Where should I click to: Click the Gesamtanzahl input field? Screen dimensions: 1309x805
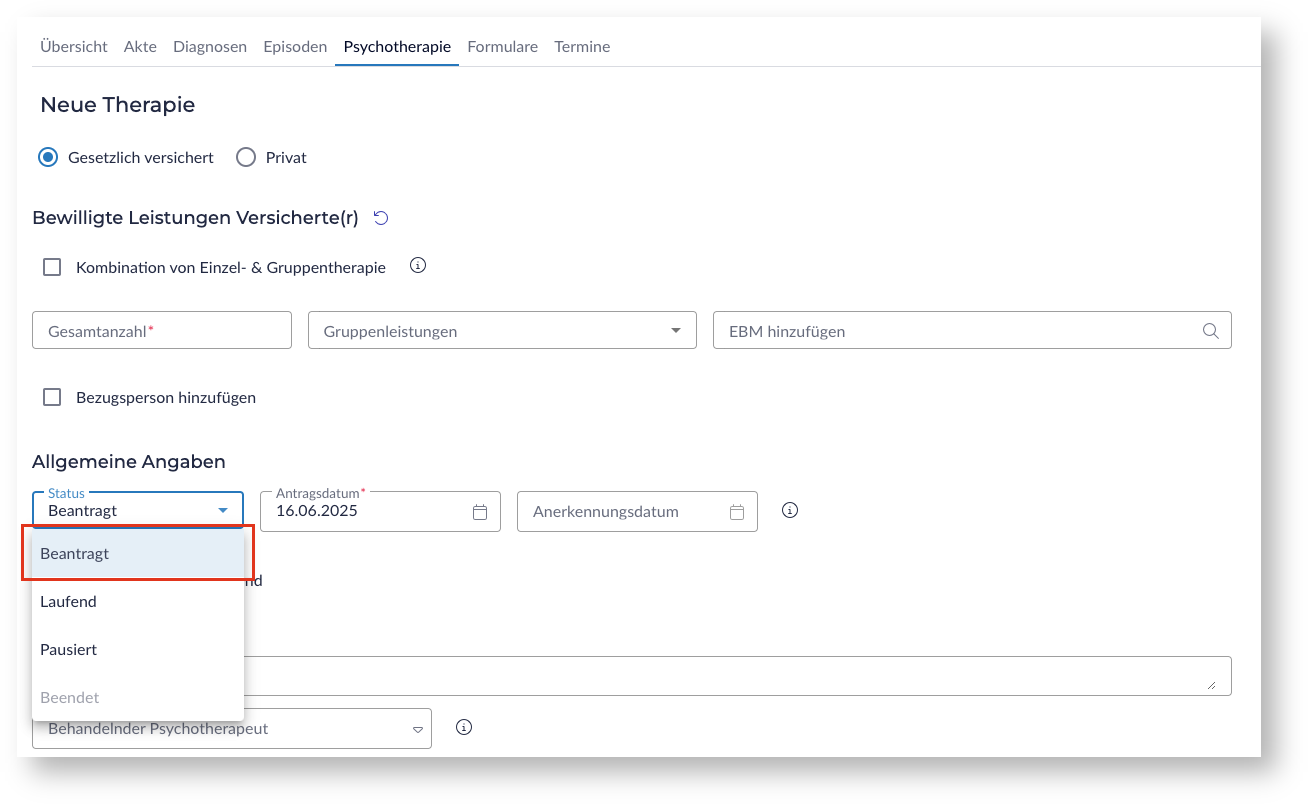click(x=162, y=331)
